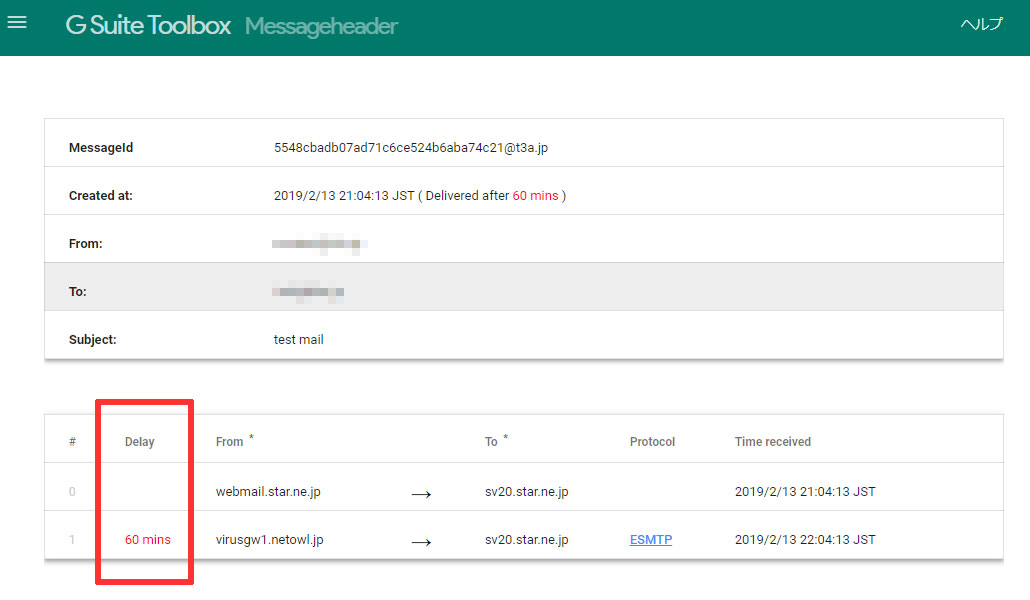Click webmail.star.ne.jp in hop 0

pos(268,492)
